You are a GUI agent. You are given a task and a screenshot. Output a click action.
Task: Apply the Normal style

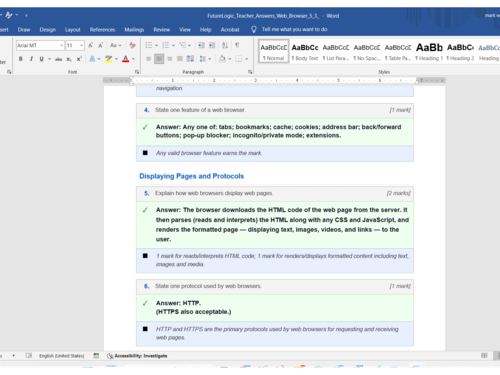pyautogui.click(x=274, y=52)
